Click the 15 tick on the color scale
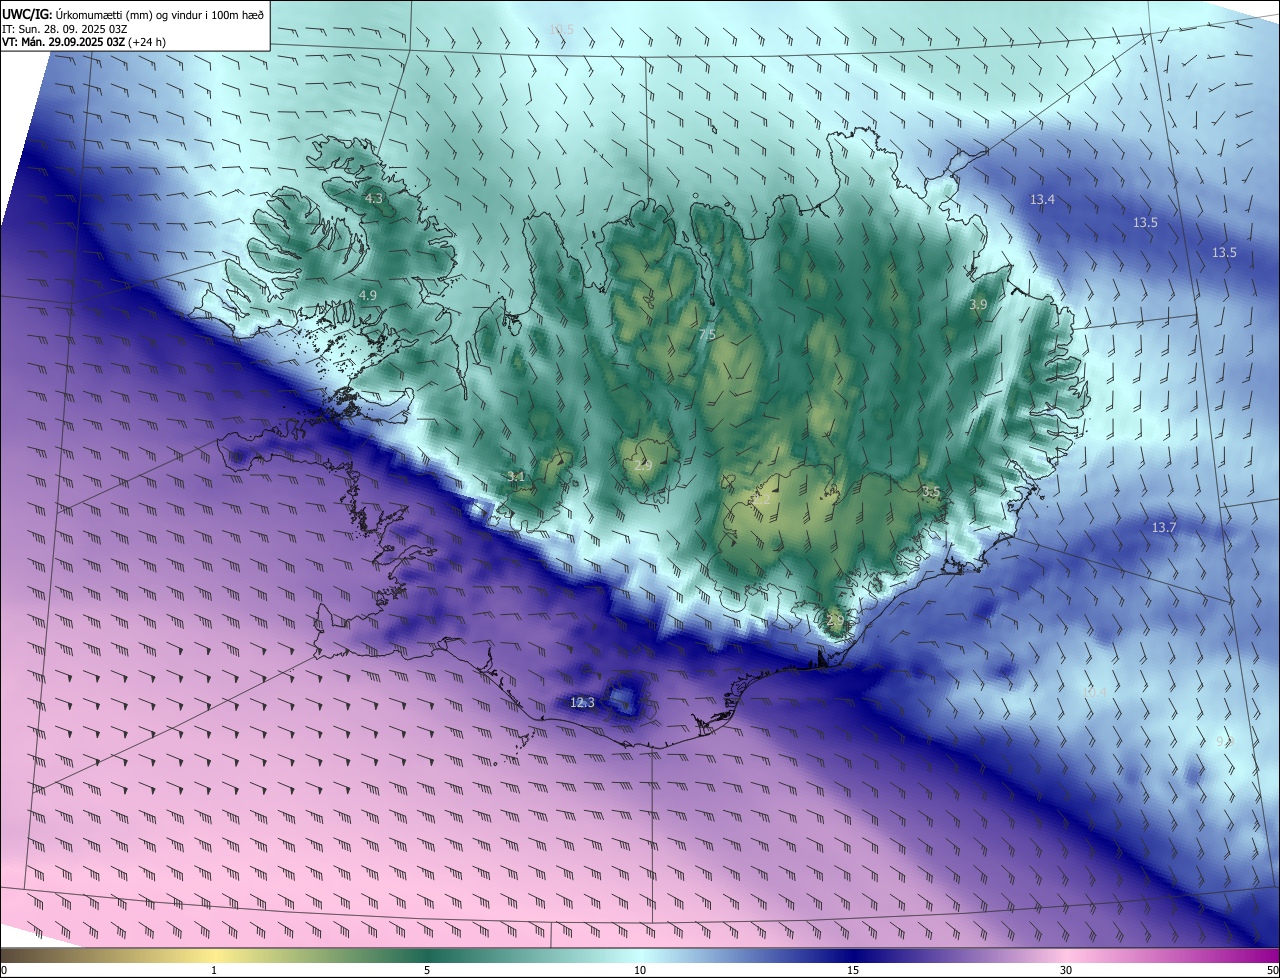Image resolution: width=1280 pixels, height=978 pixels. [x=853, y=970]
